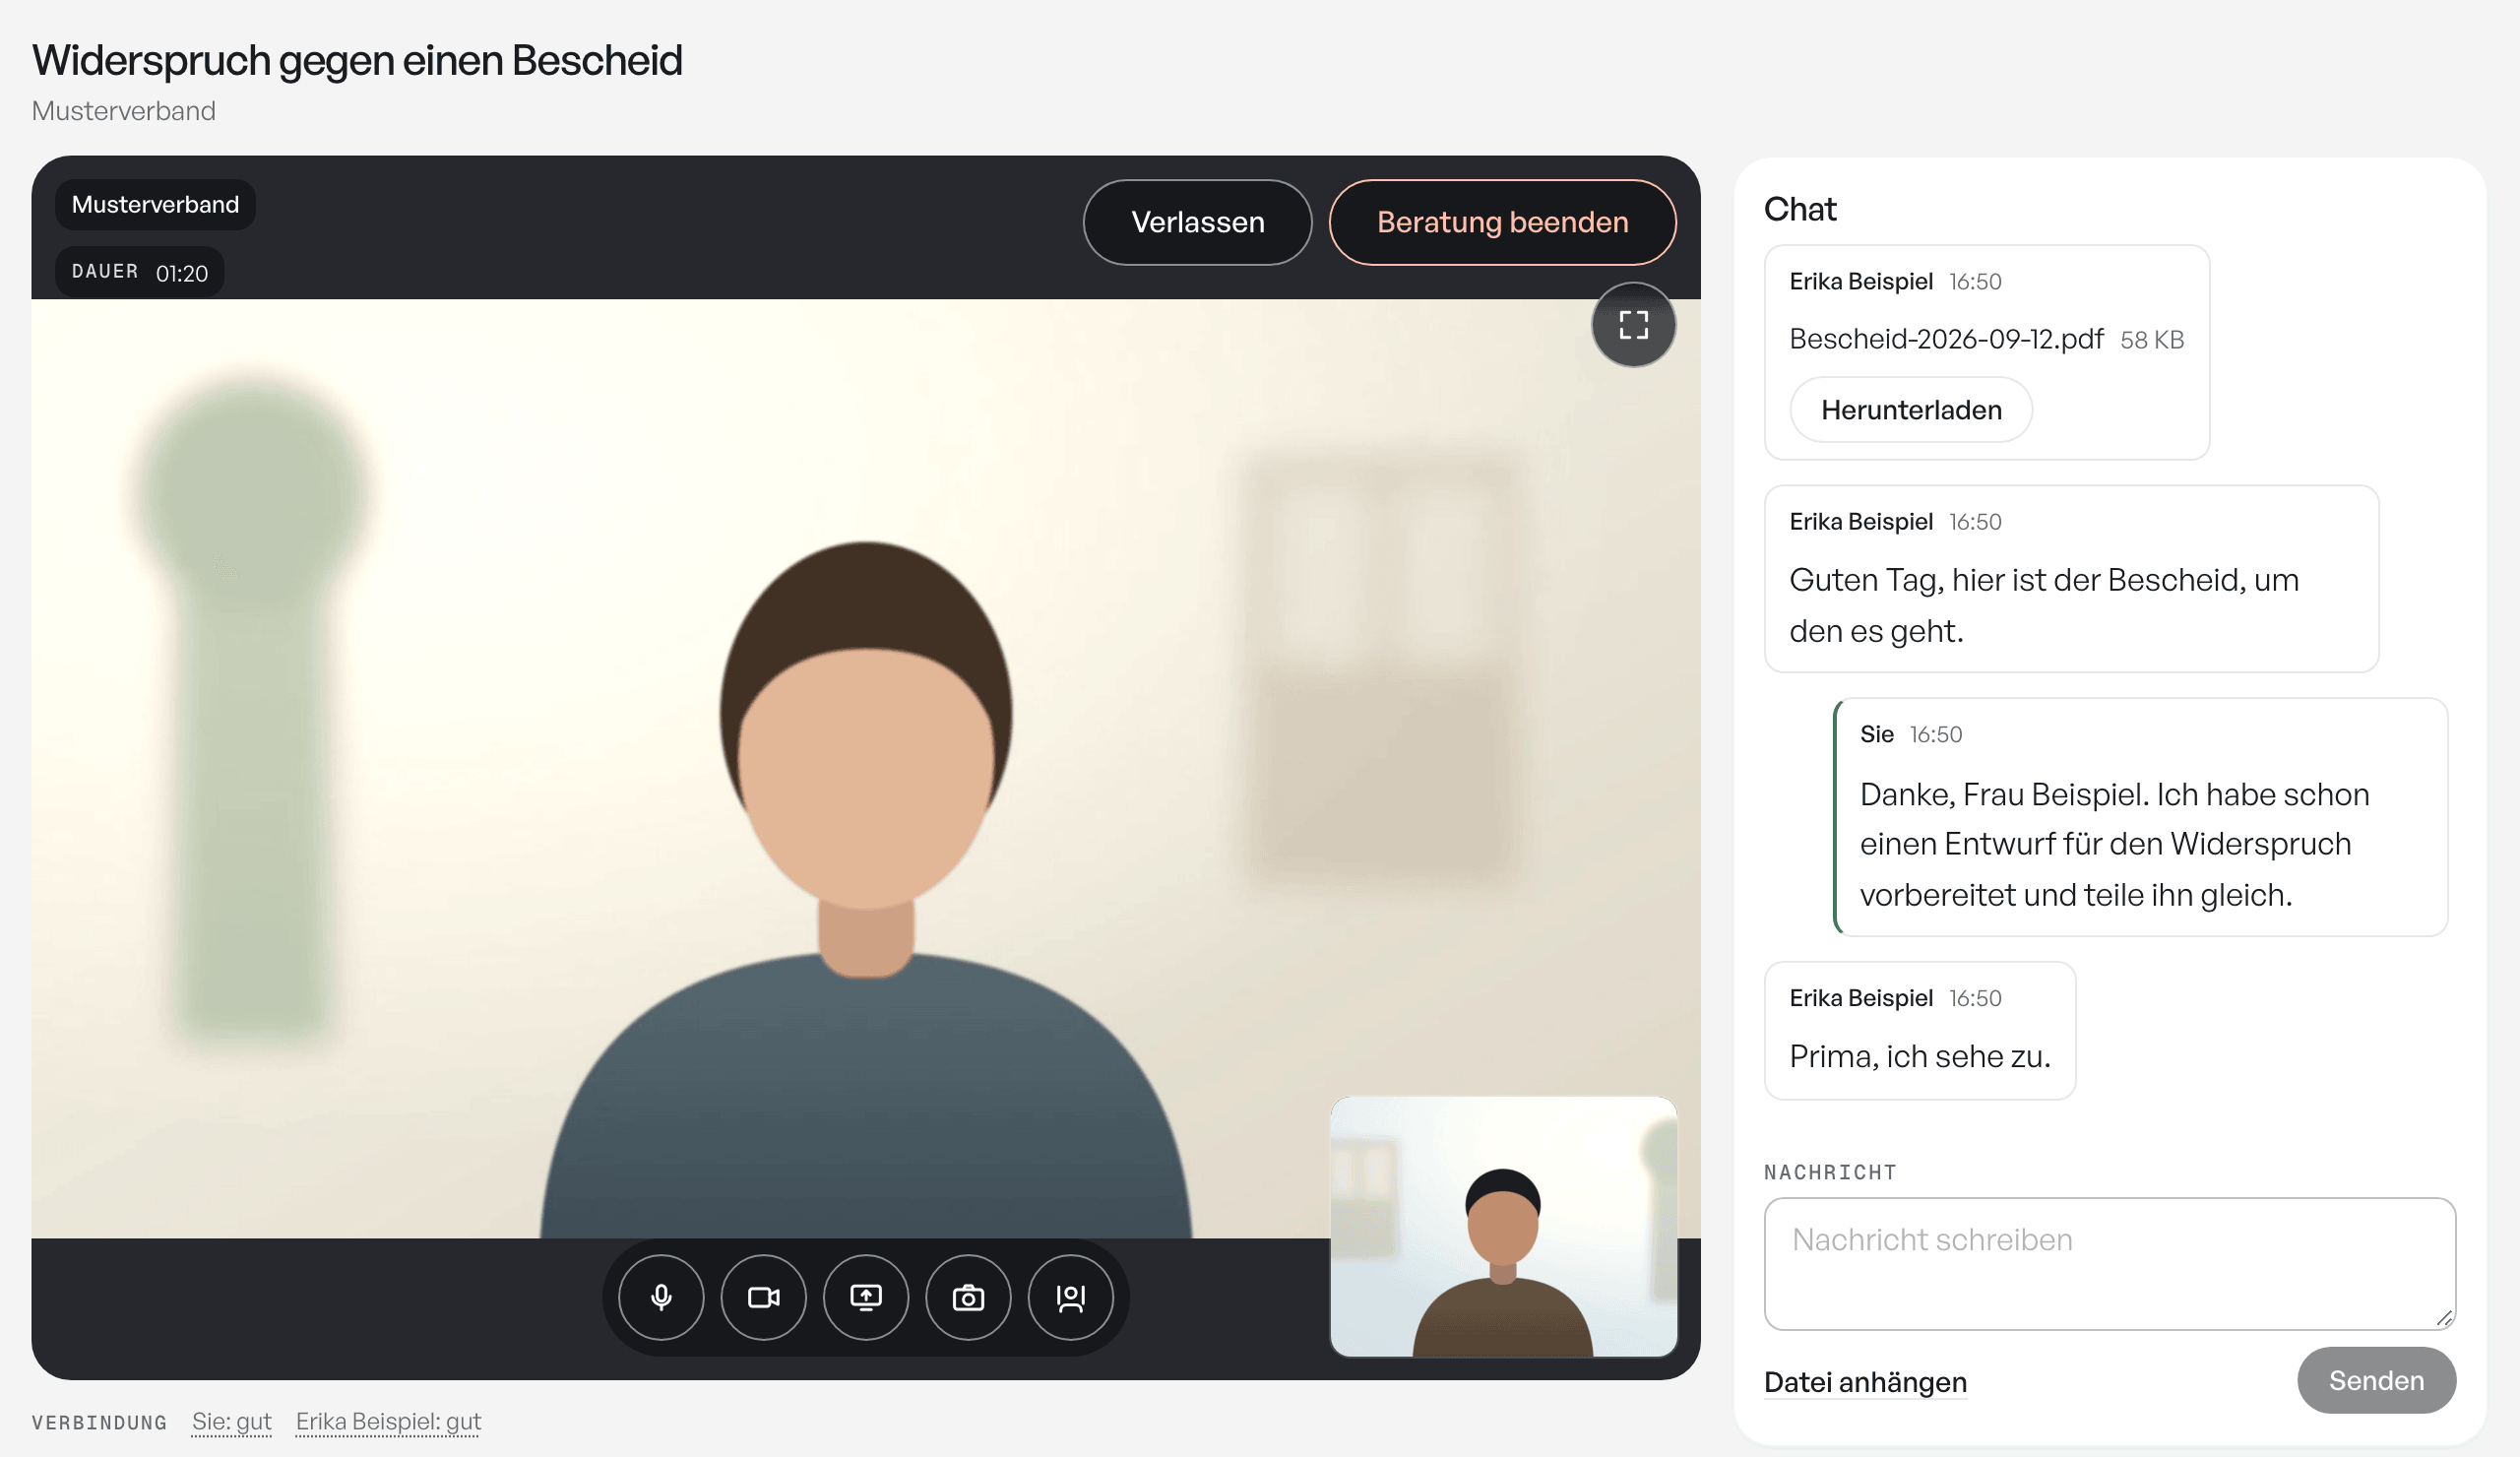Focus the Nachricht schreiben text field

[2110, 1264]
